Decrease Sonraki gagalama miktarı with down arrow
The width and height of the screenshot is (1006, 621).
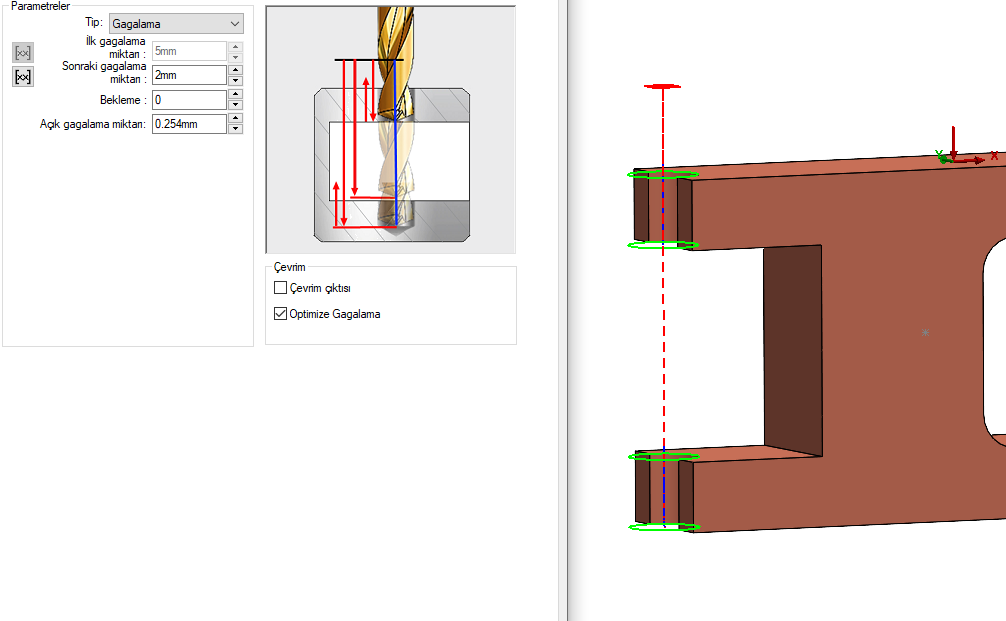coord(235,80)
